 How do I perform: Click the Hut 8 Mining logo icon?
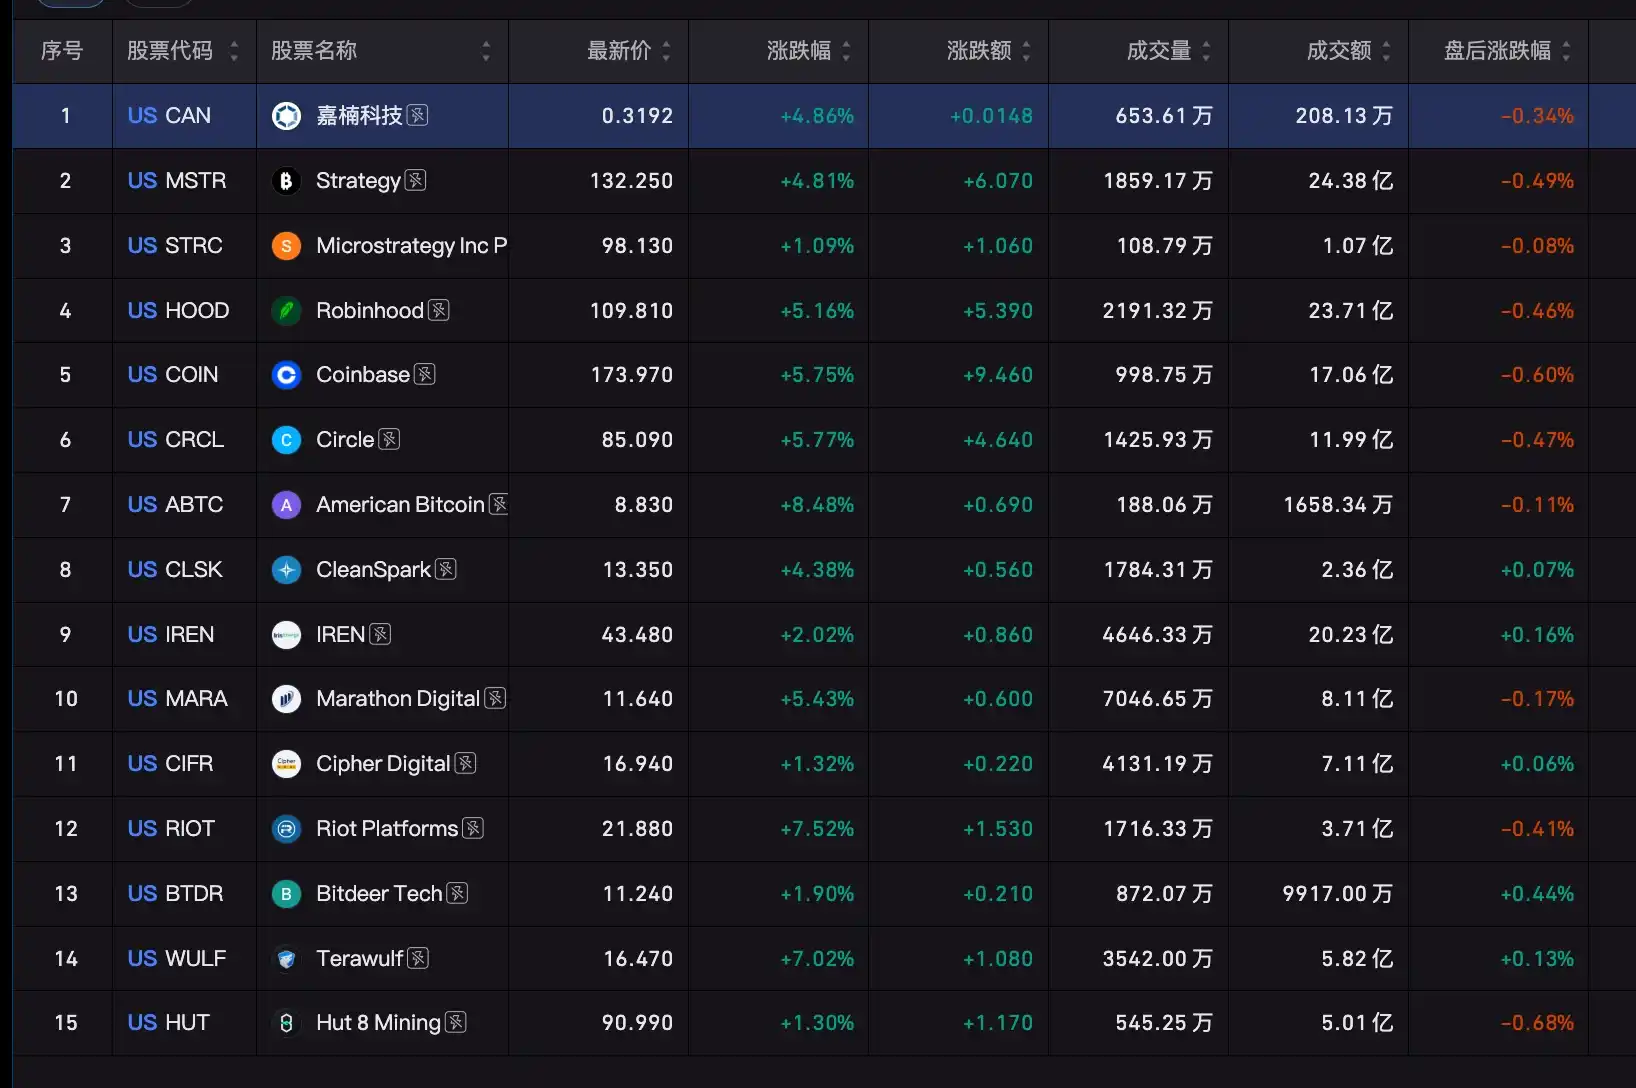tap(286, 1023)
